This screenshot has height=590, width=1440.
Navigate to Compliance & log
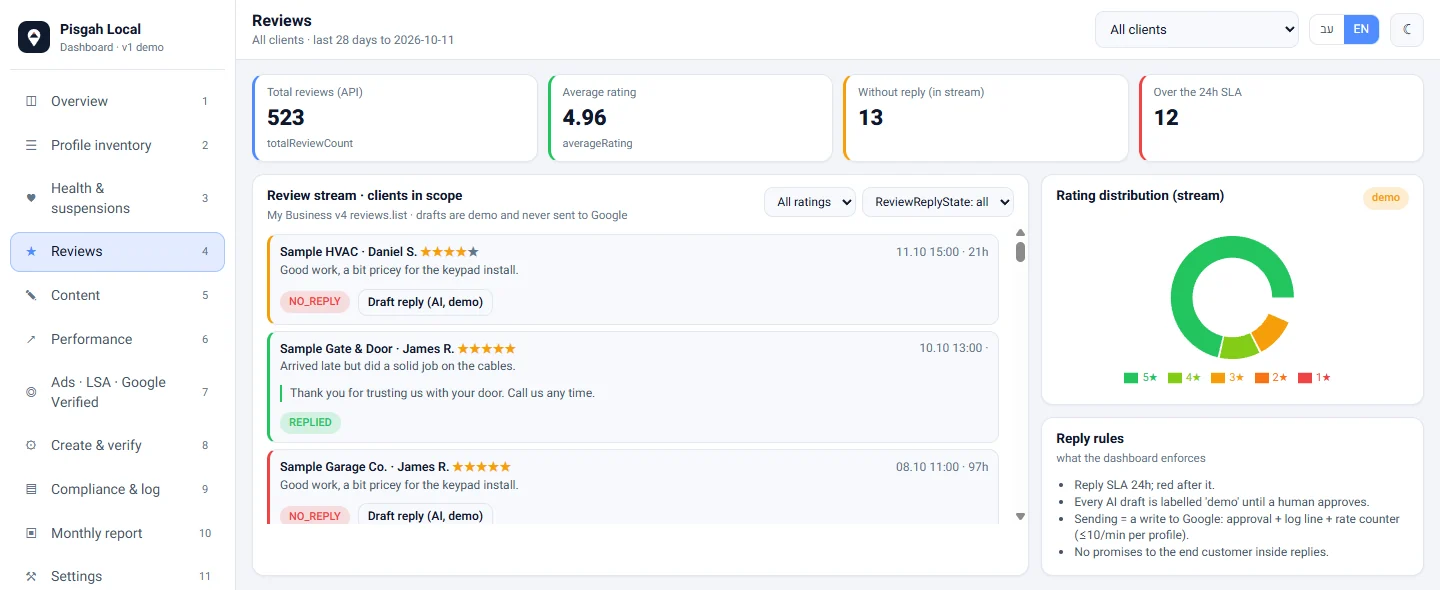point(117,489)
